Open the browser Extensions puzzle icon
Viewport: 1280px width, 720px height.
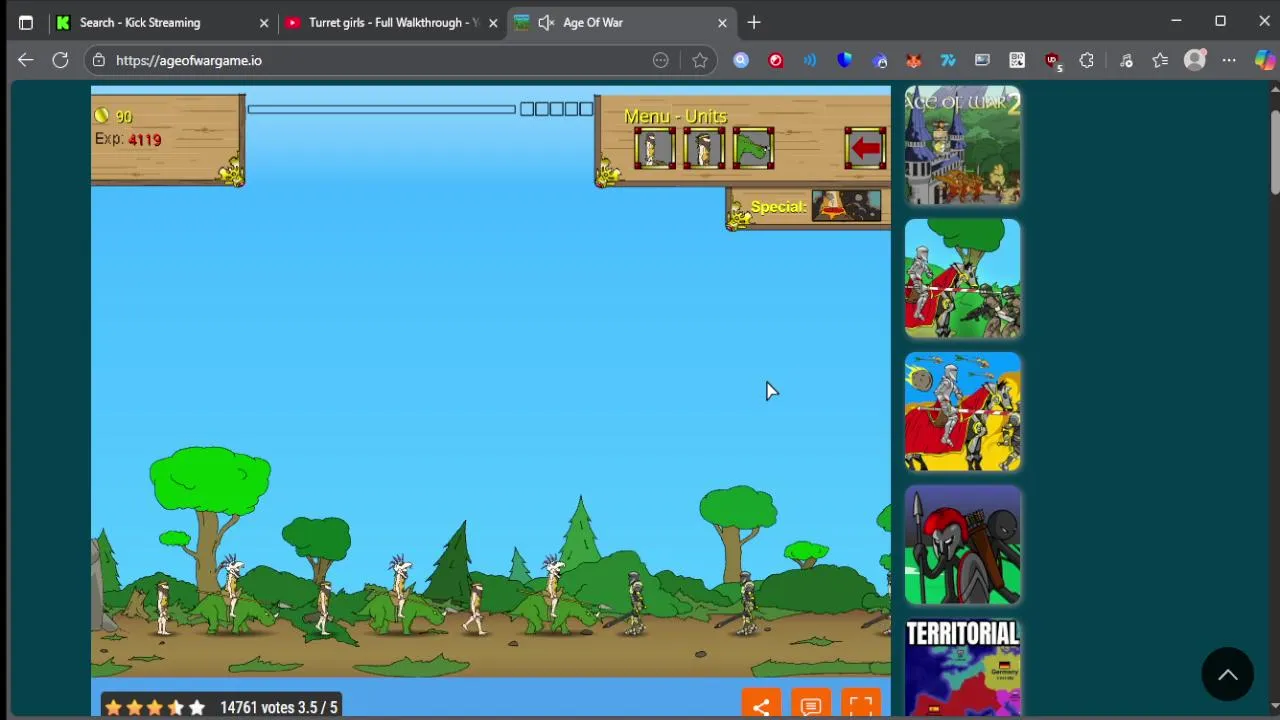pos(1087,60)
